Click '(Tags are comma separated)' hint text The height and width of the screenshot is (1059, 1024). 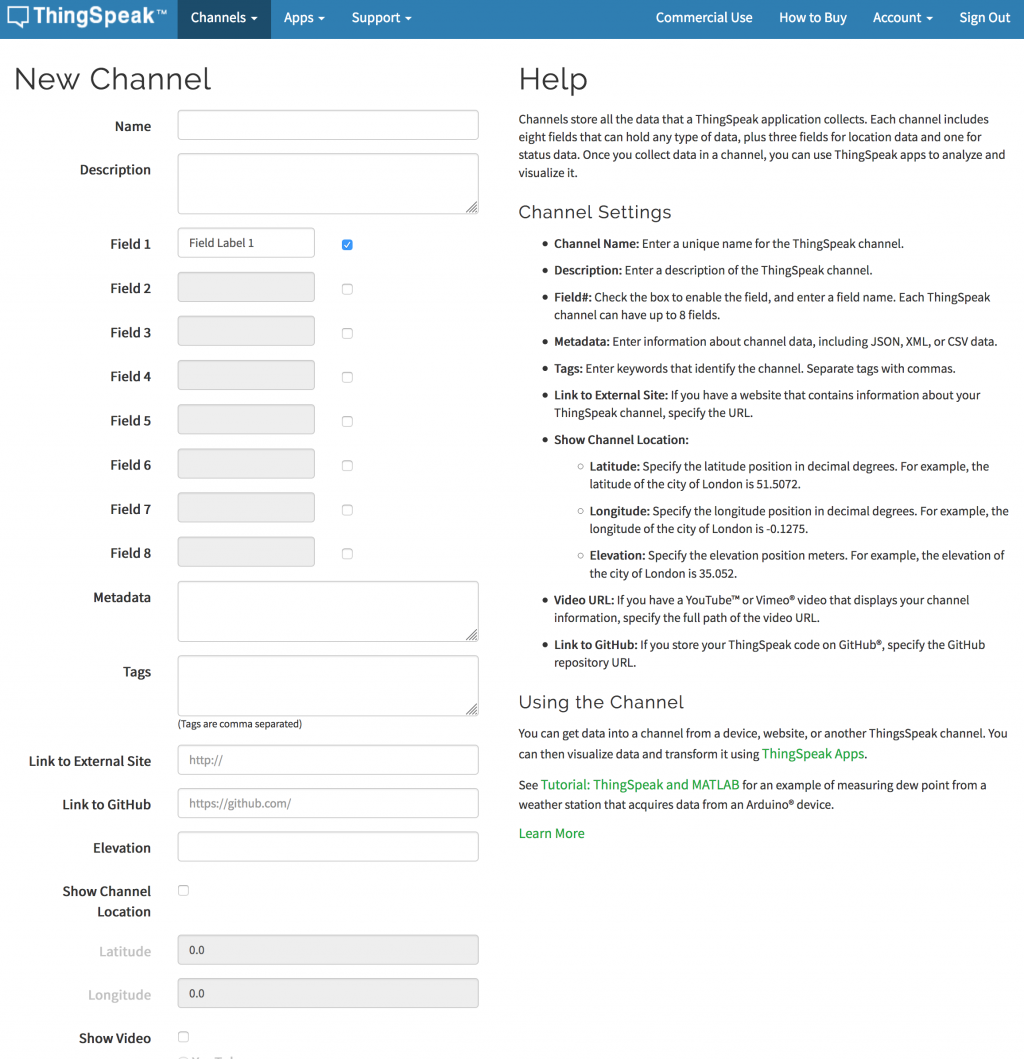click(x=240, y=724)
